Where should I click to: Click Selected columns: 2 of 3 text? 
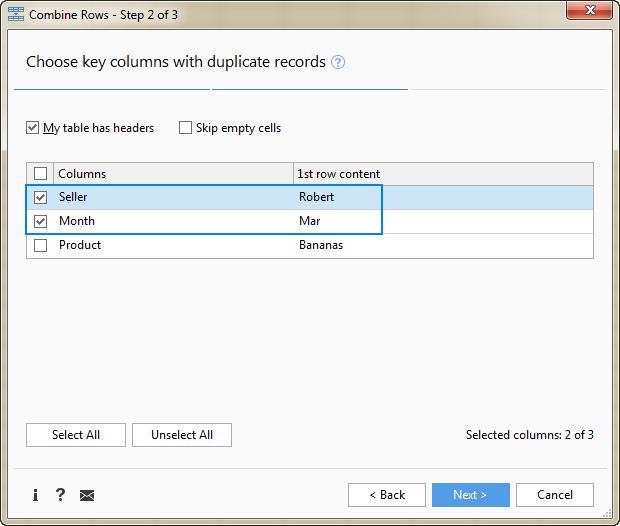[x=529, y=435]
